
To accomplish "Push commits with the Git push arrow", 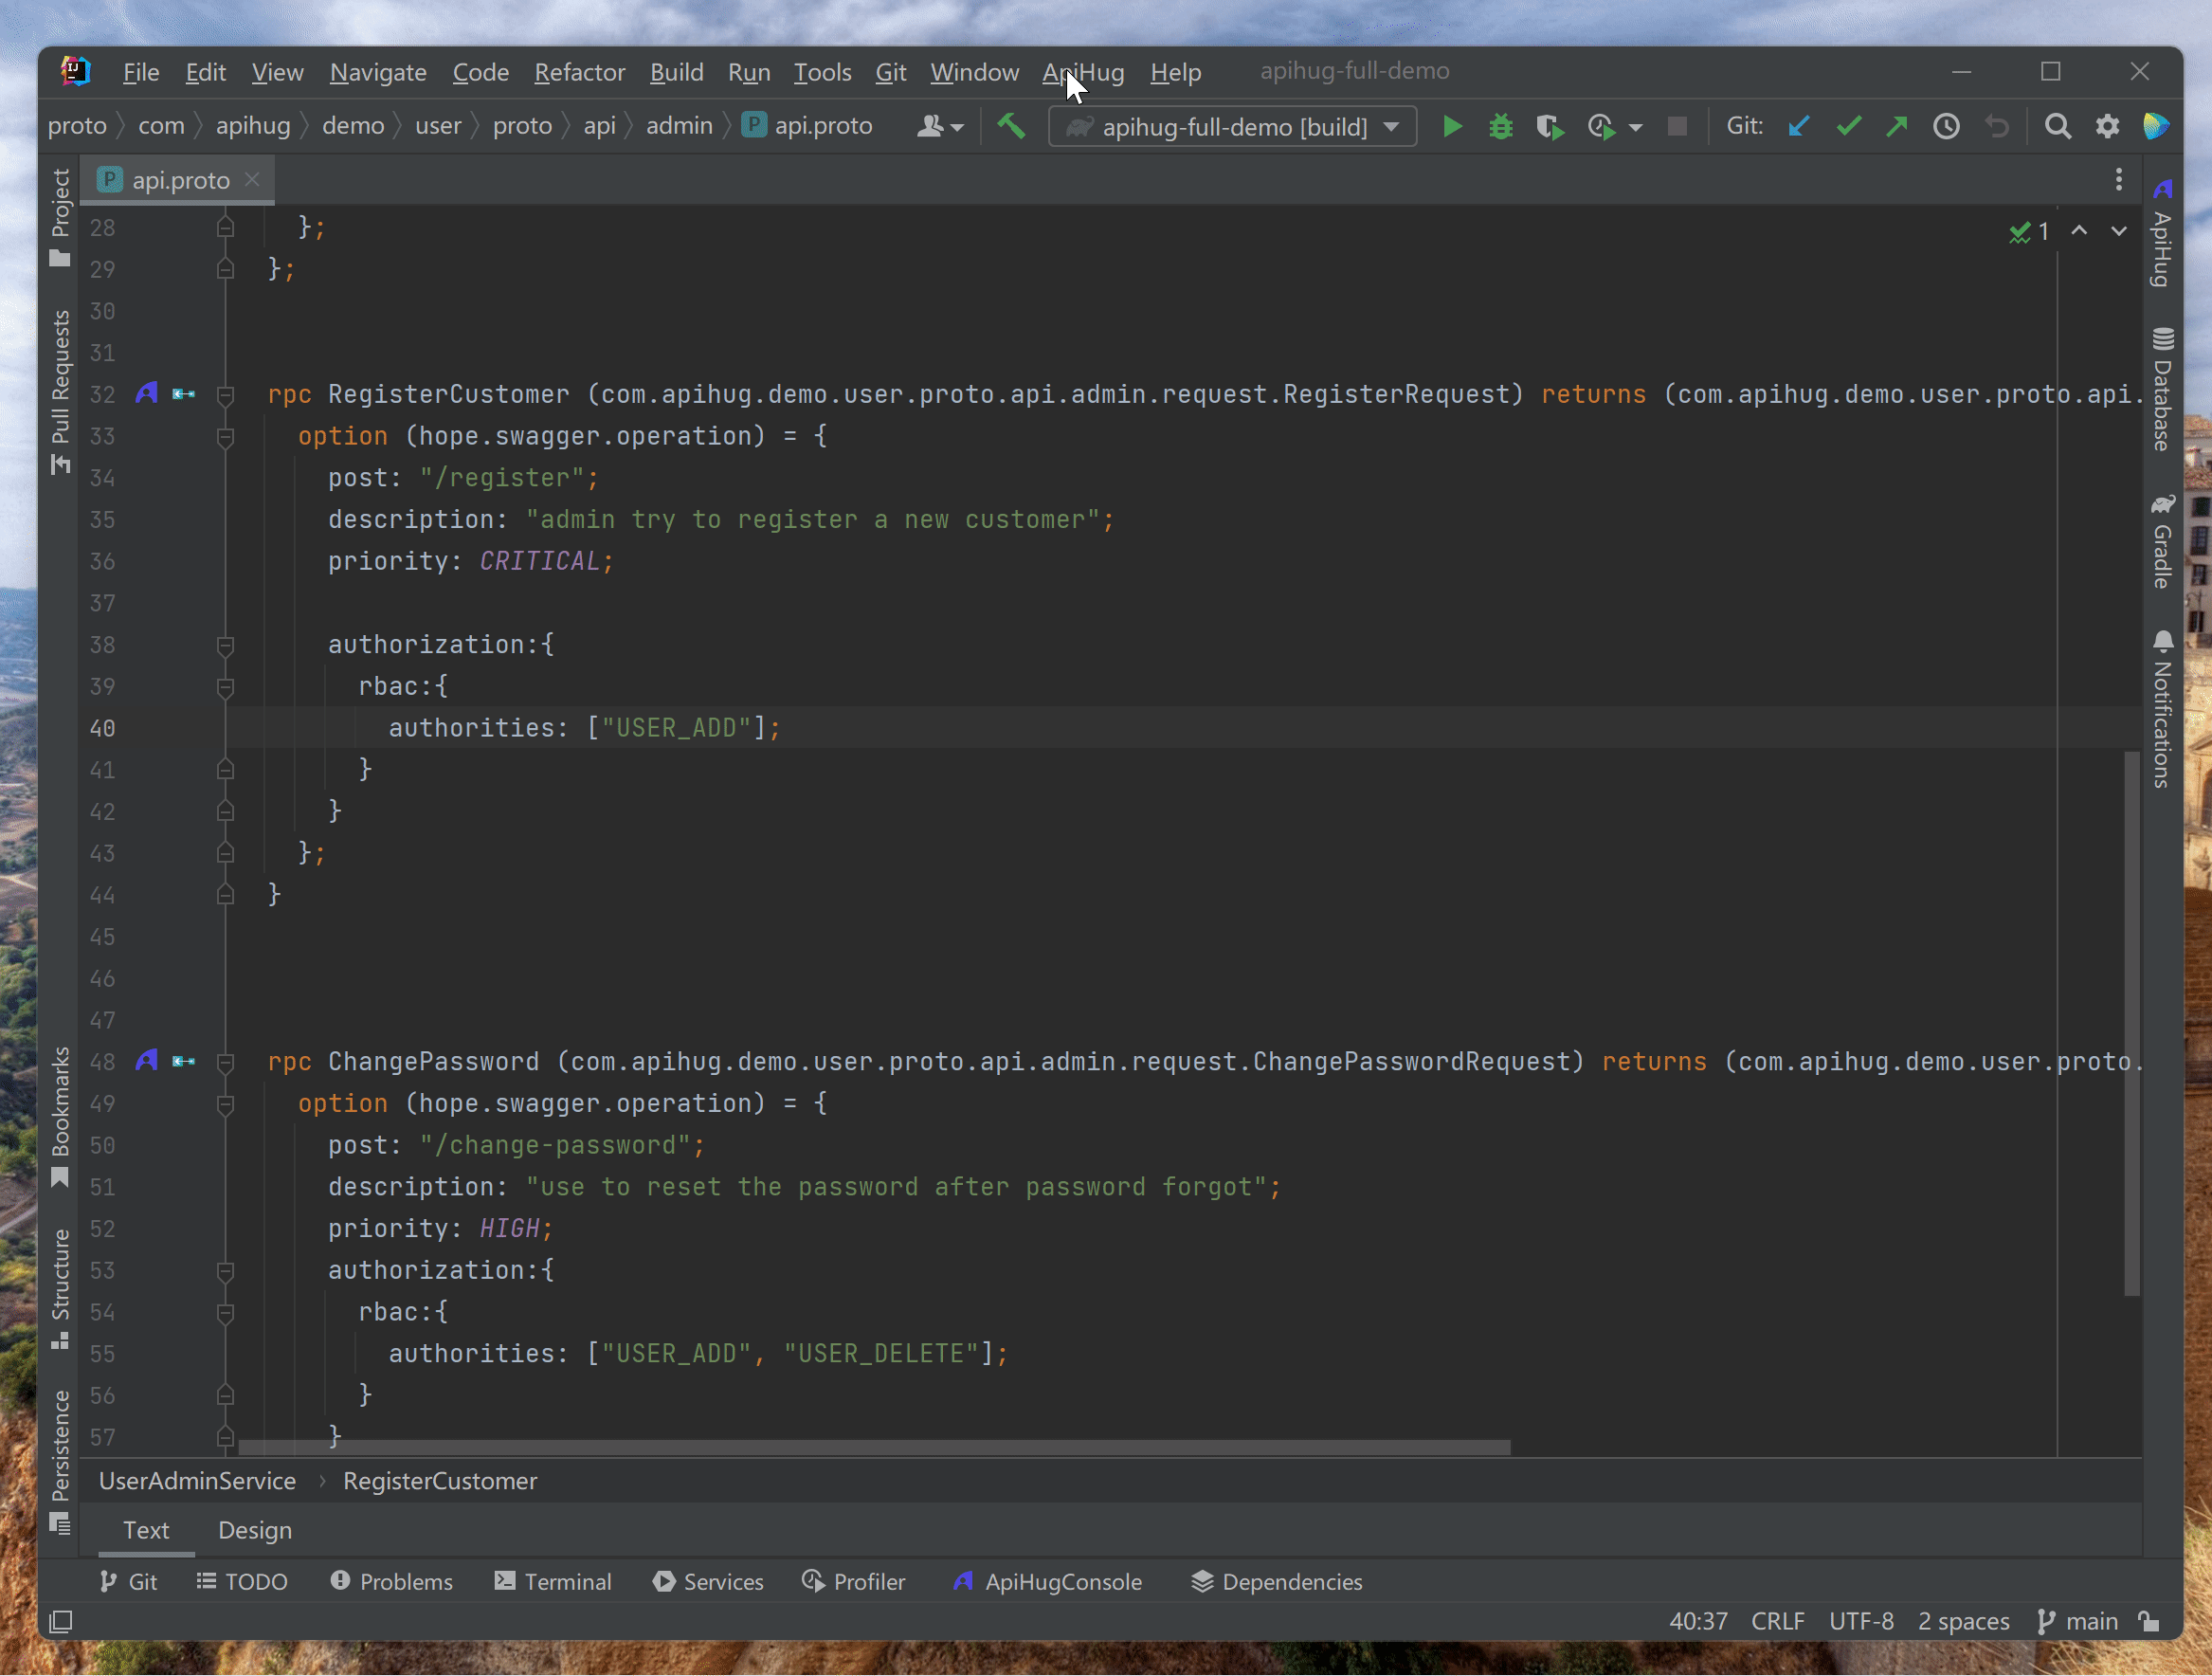I will point(1897,126).
